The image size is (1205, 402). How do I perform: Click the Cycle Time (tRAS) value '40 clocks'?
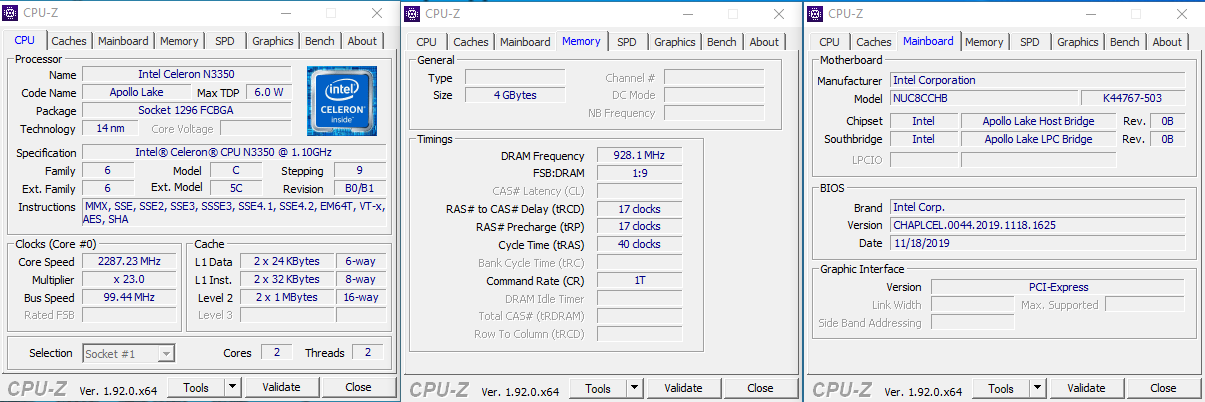pos(640,244)
